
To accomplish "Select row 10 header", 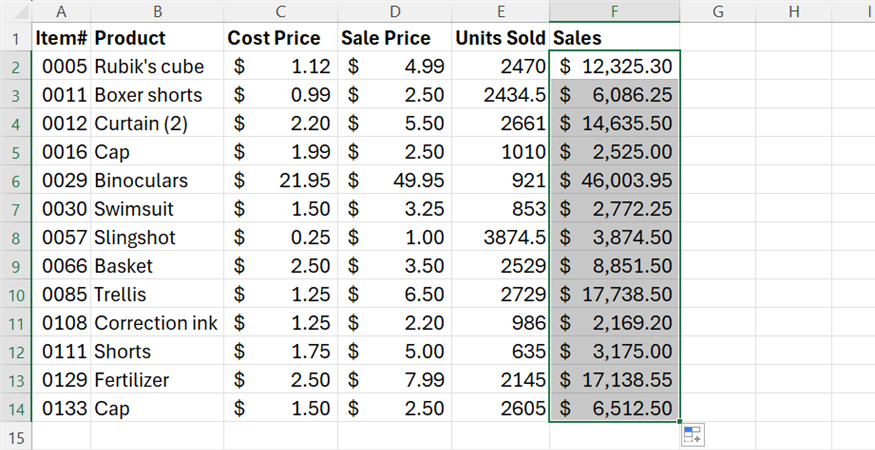I will point(16,294).
